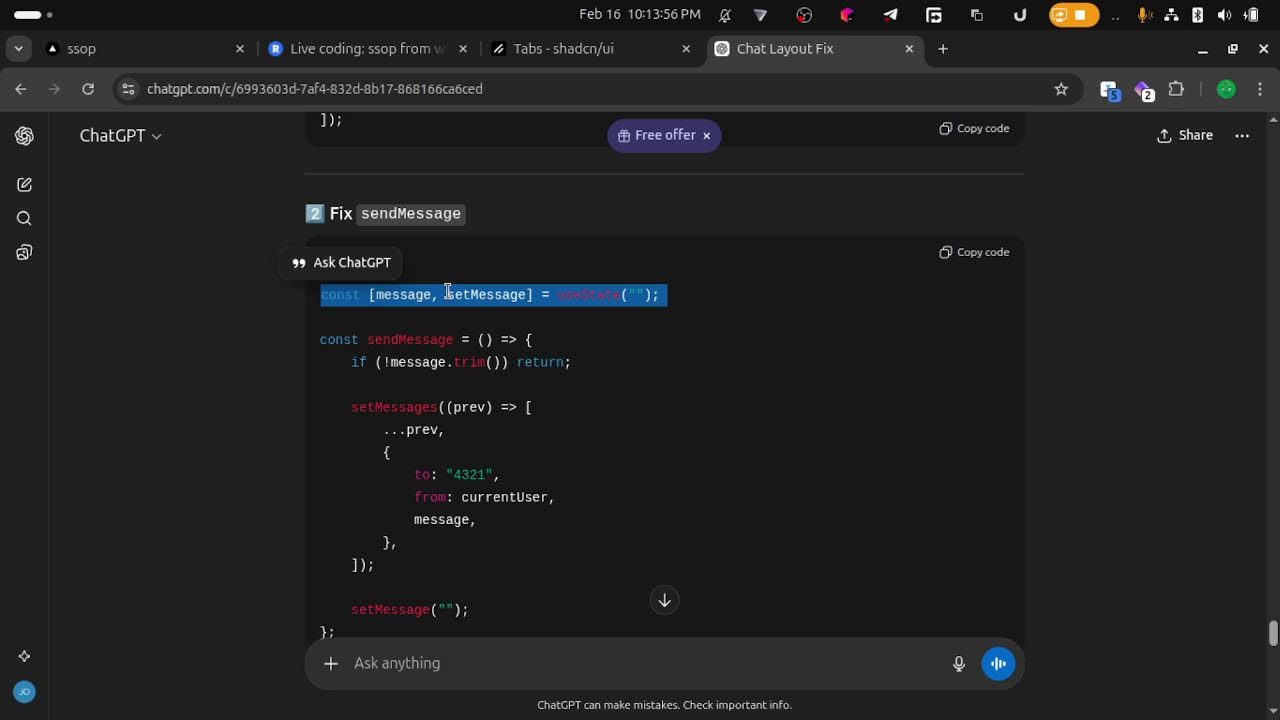Image resolution: width=1280 pixels, height=720 pixels.
Task: Open the OBS tray icon
Action: tap(804, 15)
